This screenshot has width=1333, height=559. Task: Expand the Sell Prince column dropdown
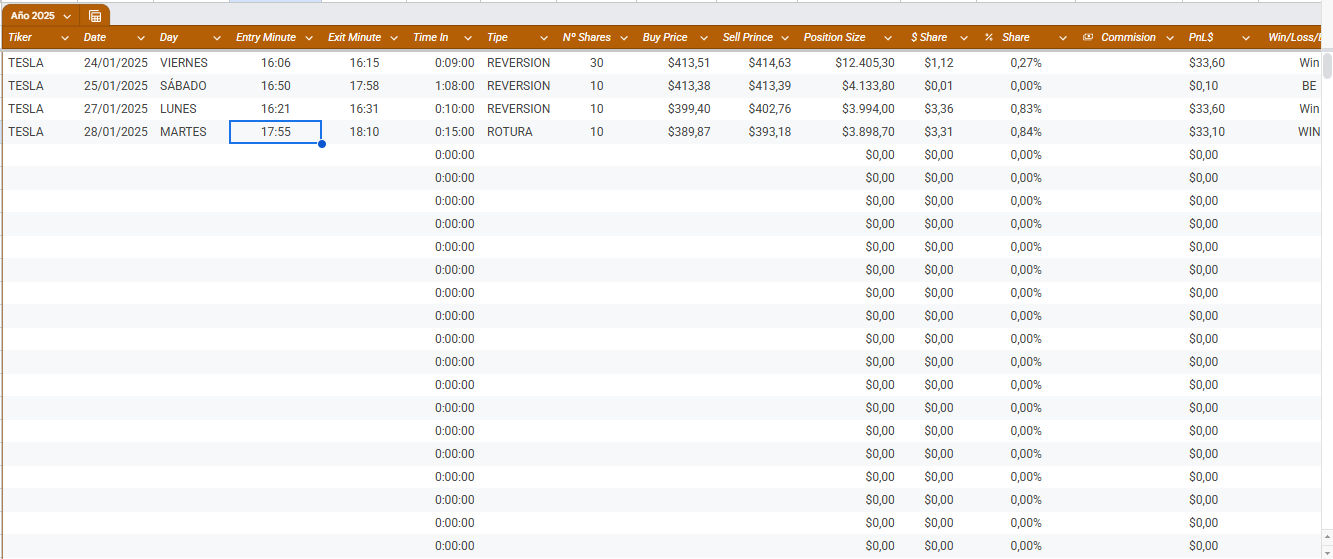(x=785, y=38)
